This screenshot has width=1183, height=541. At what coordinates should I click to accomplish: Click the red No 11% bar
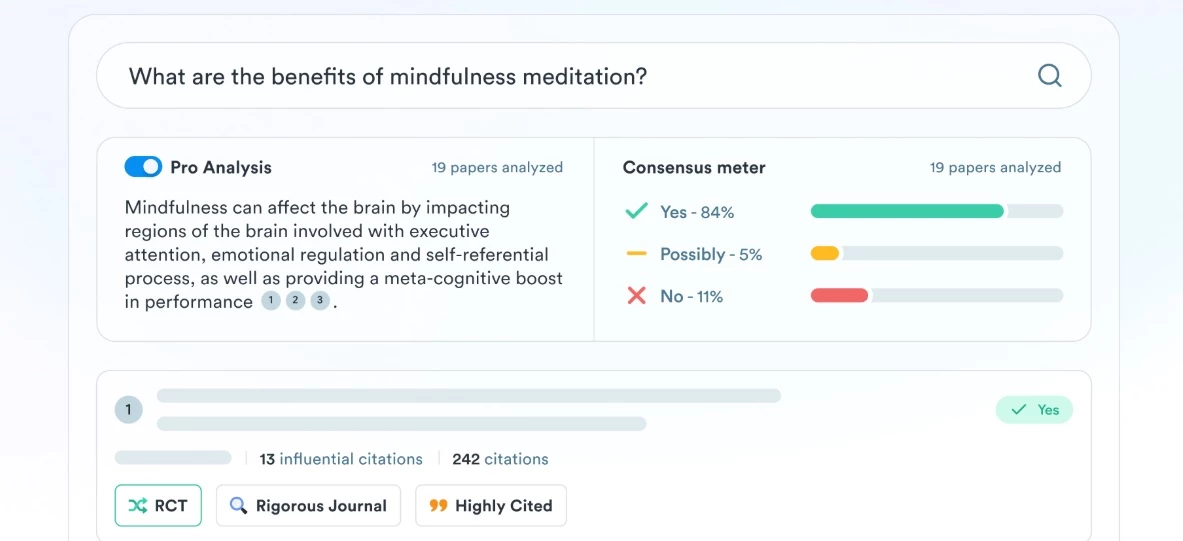click(x=937, y=296)
